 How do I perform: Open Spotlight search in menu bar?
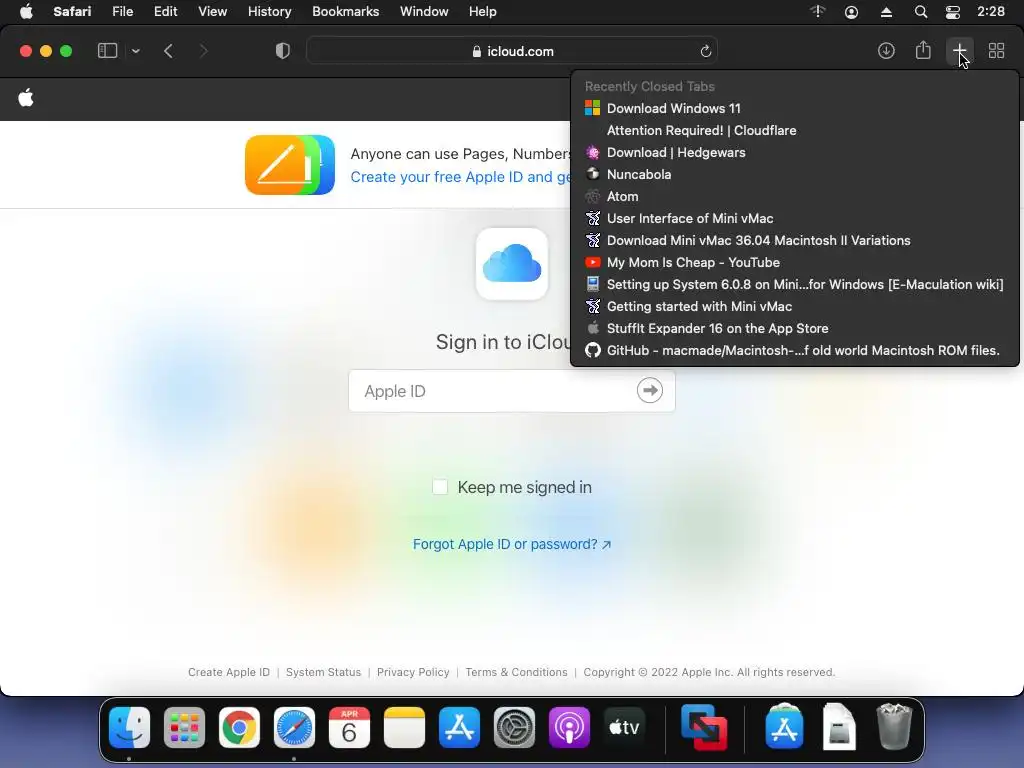pyautogui.click(x=921, y=12)
